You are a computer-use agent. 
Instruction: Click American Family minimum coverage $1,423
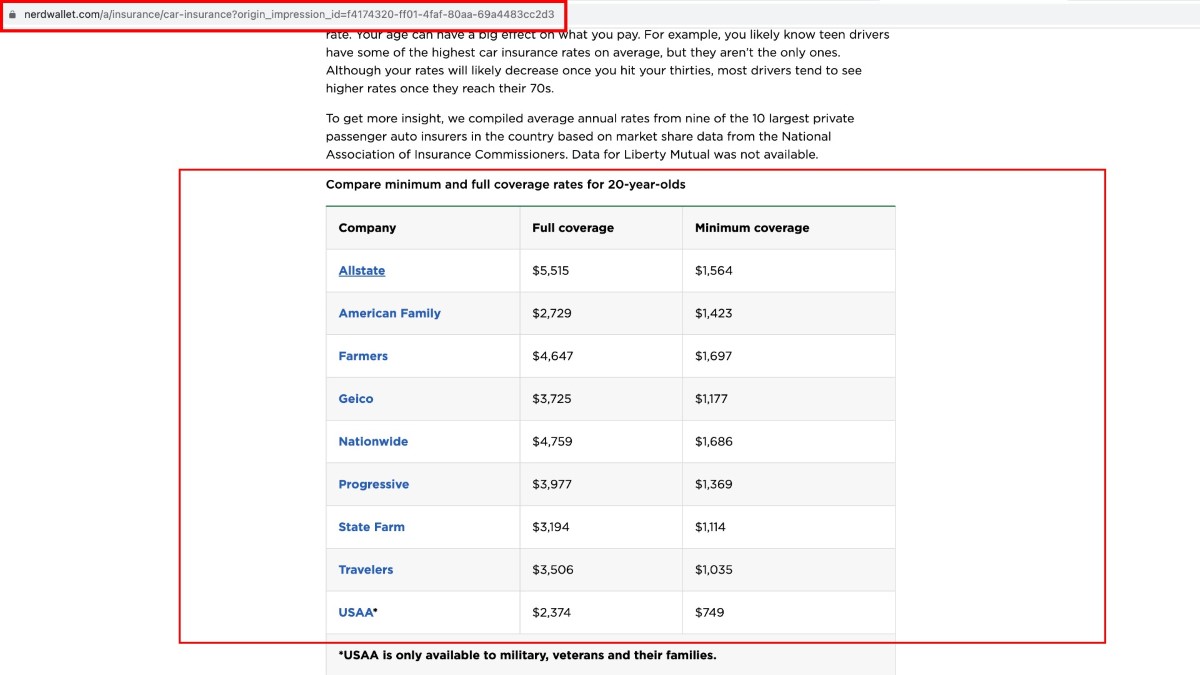pyautogui.click(x=714, y=313)
